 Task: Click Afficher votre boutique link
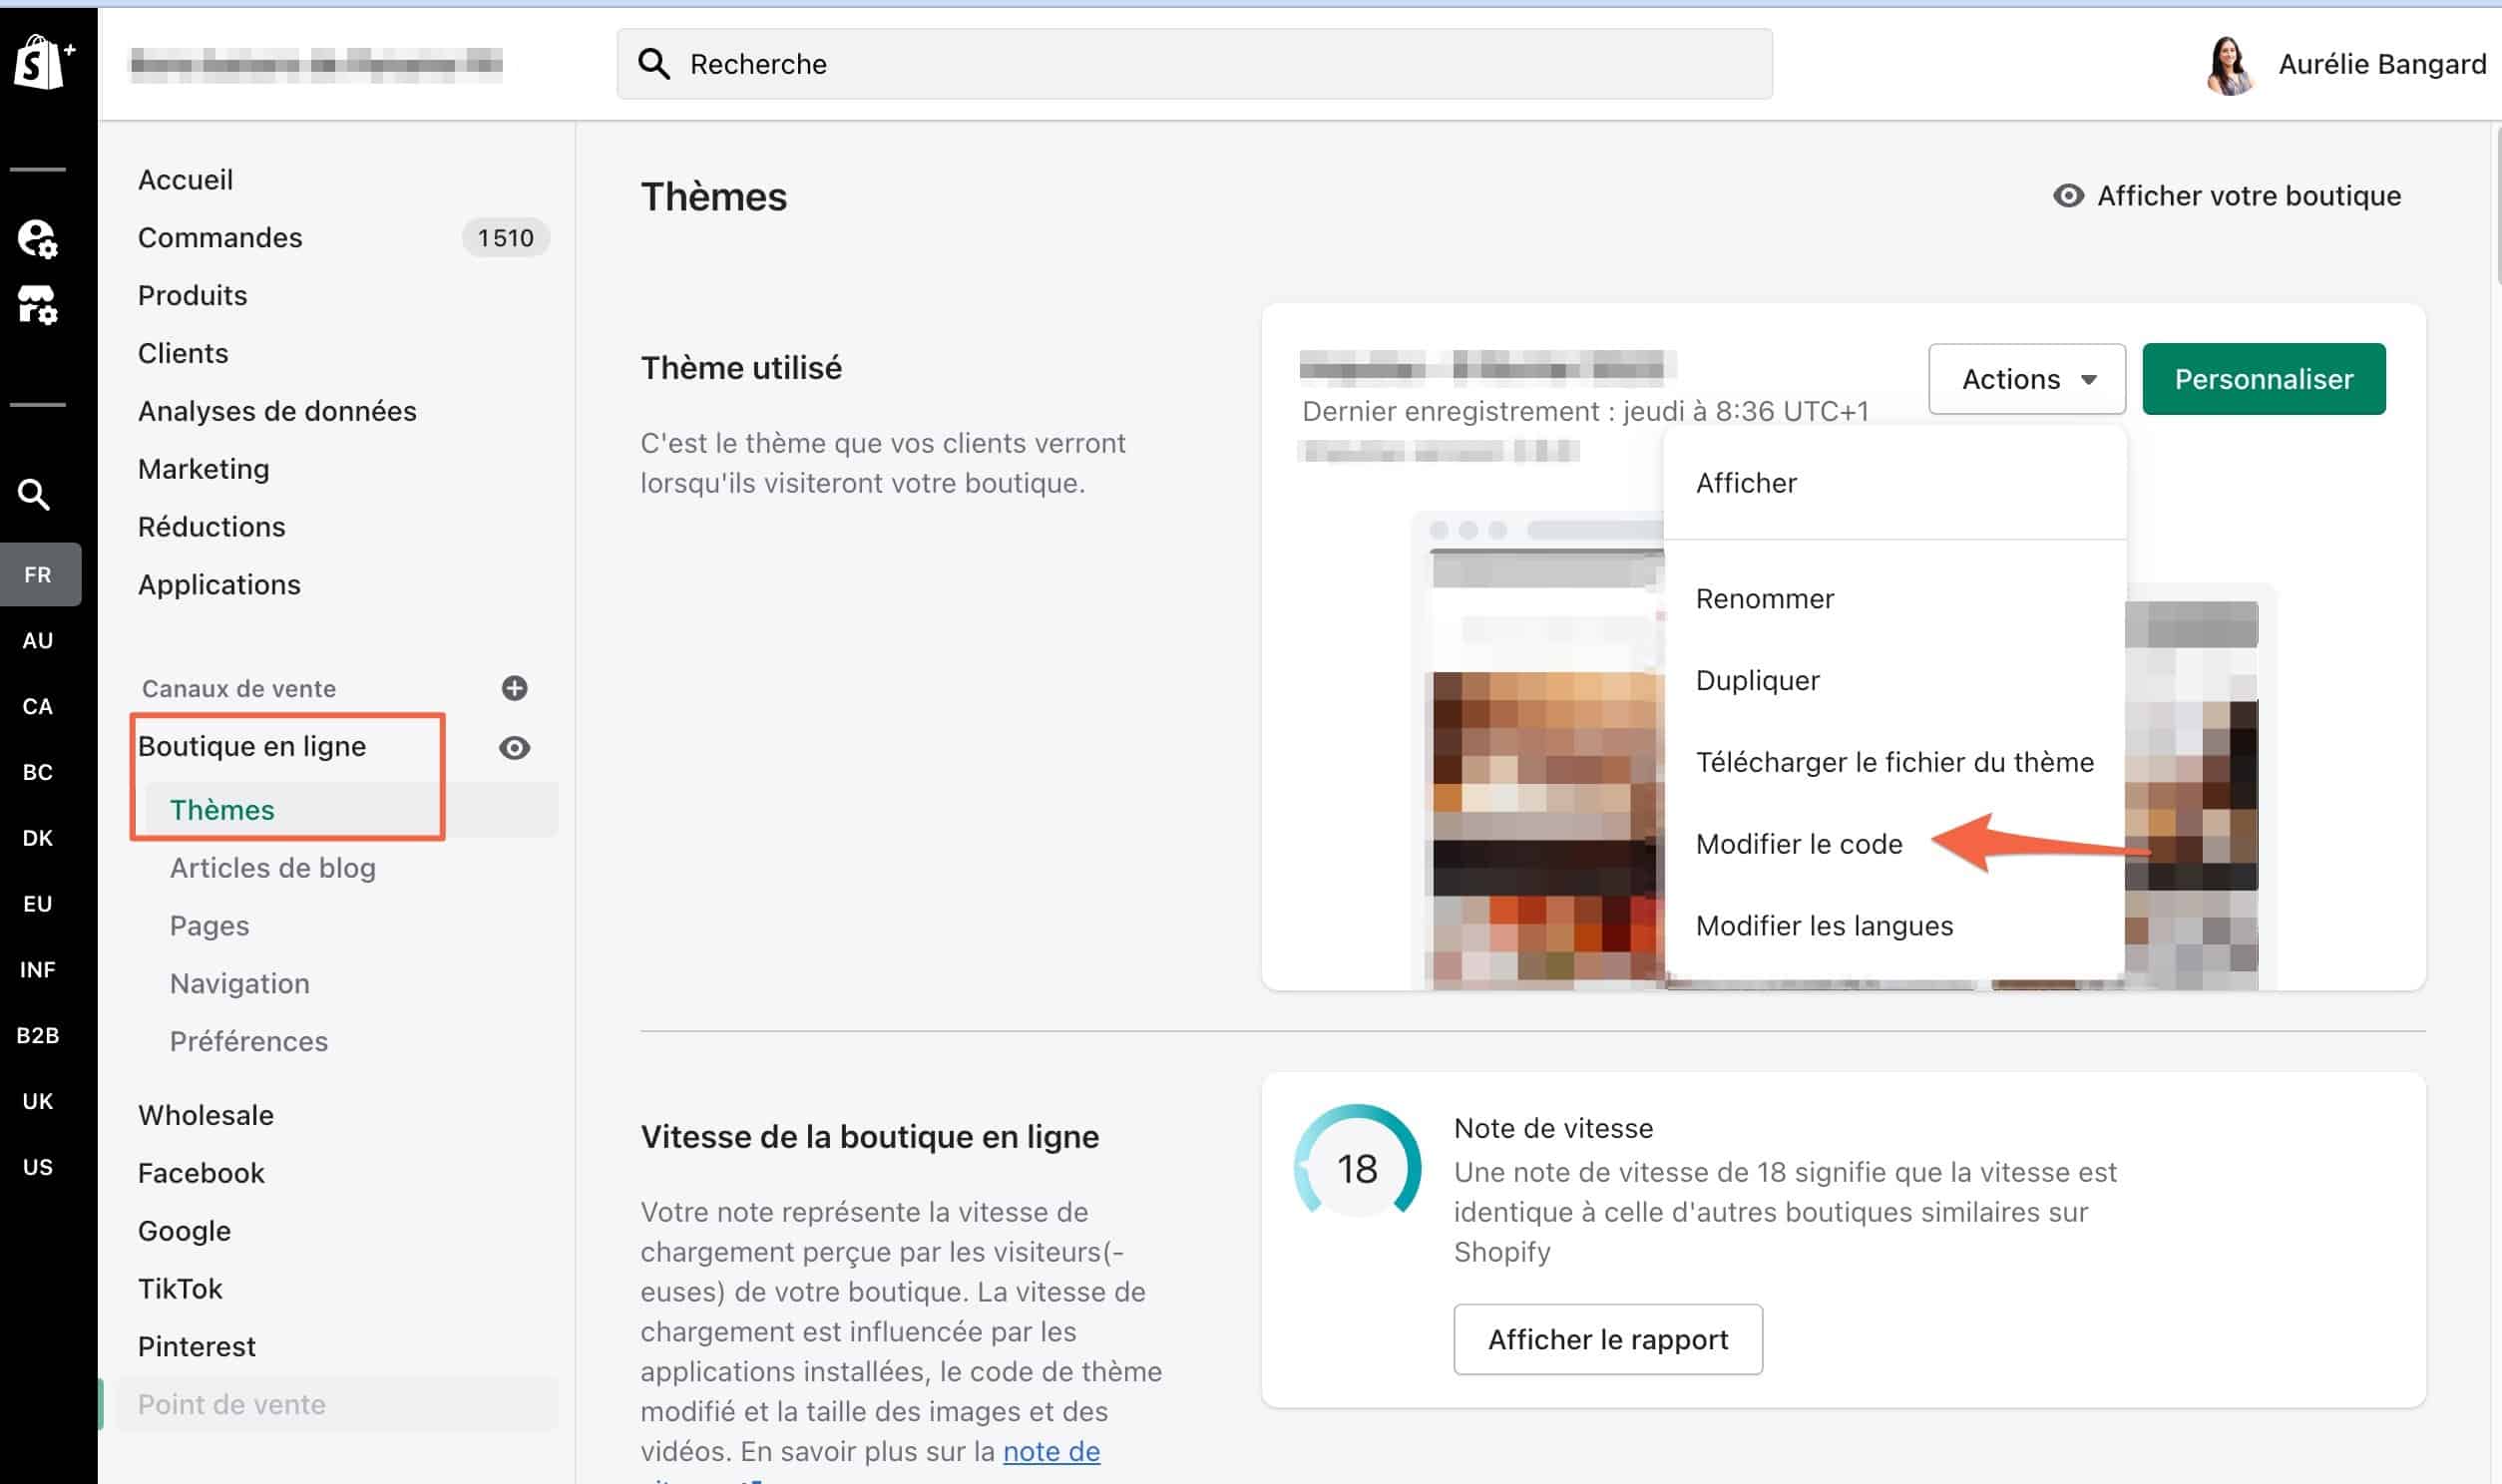(x=2227, y=196)
